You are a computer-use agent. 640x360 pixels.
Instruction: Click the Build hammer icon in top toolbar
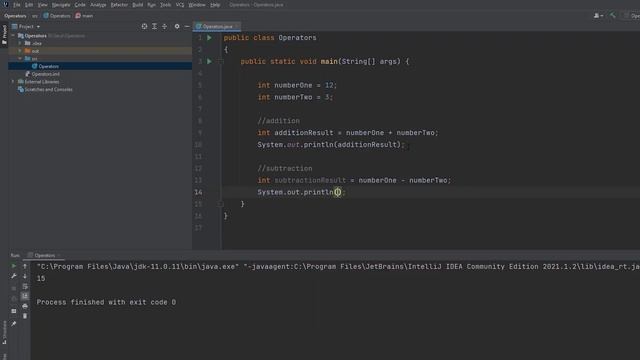[613, 16]
